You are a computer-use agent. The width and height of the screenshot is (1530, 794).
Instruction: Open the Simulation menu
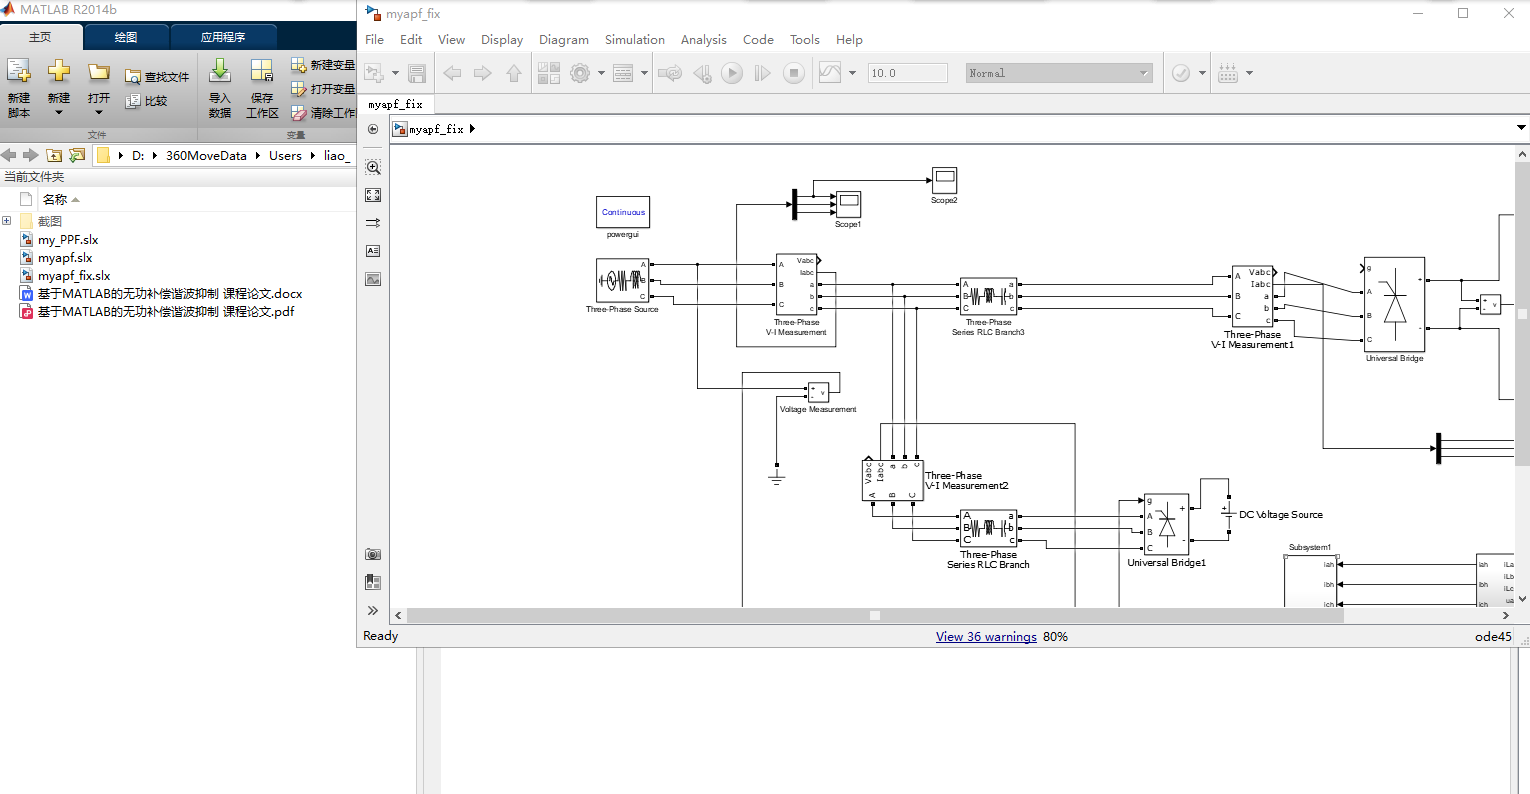coord(635,40)
